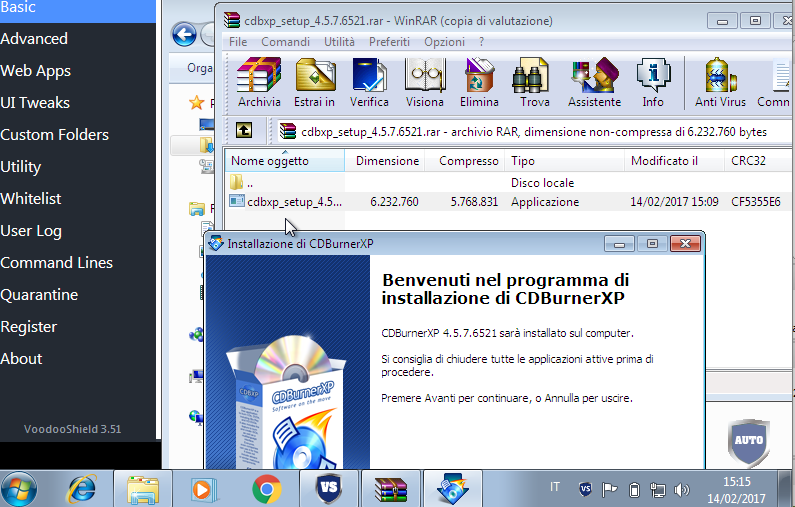The image size is (795, 507).
Task: Click the volume speaker tray icon
Action: (x=681, y=490)
